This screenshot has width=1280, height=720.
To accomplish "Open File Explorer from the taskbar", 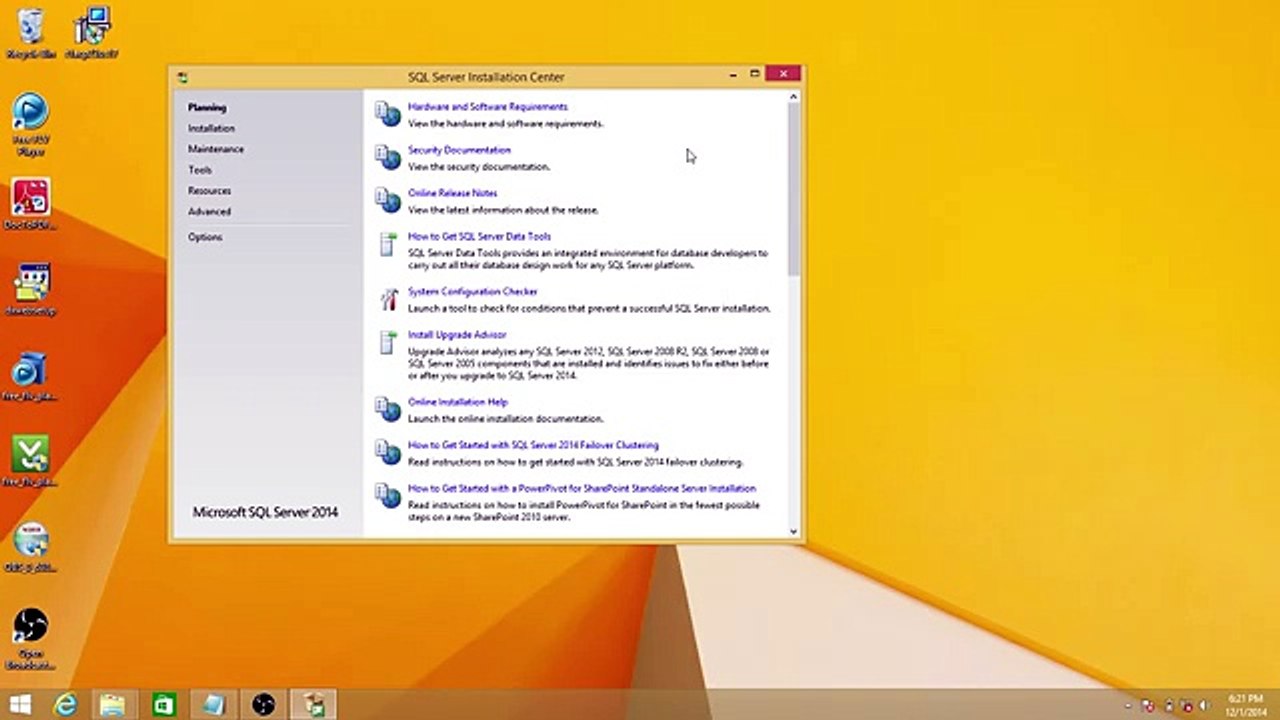I will [x=113, y=705].
